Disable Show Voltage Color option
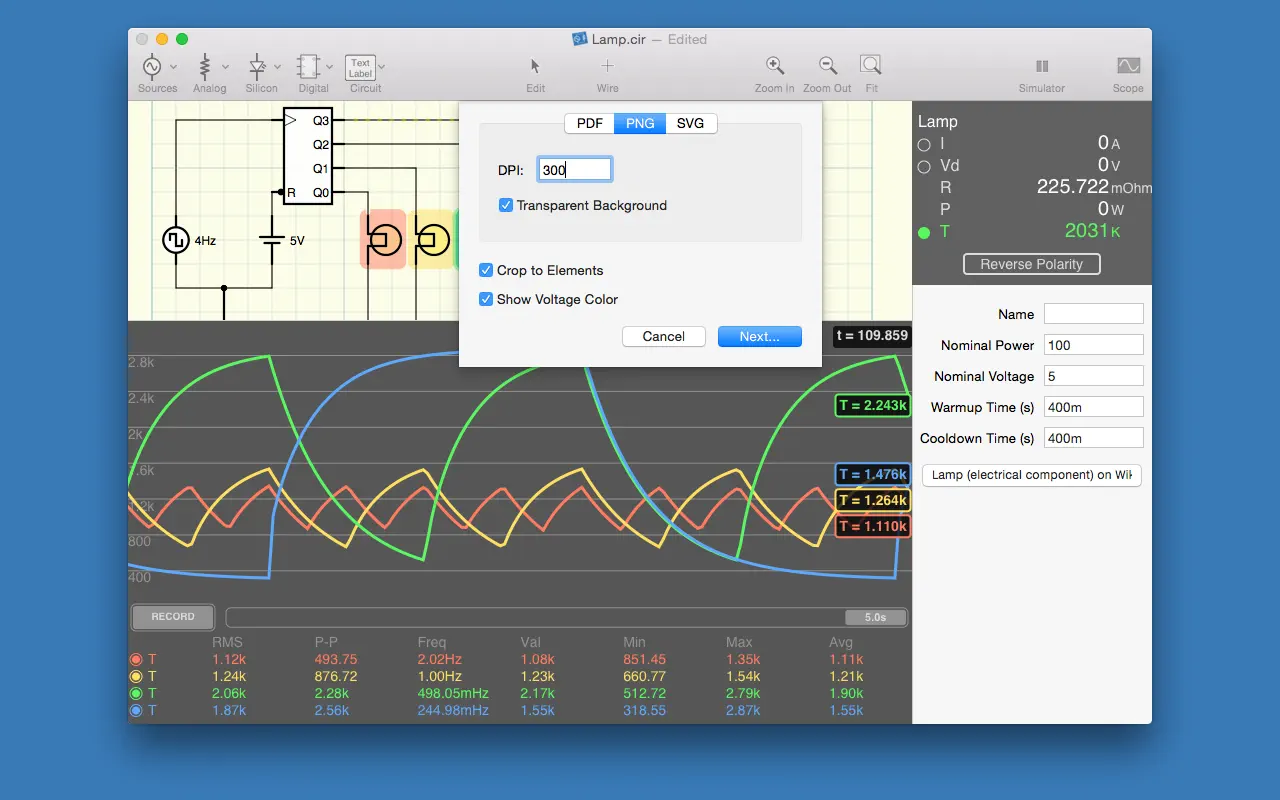This screenshot has width=1280, height=800. pos(486,299)
